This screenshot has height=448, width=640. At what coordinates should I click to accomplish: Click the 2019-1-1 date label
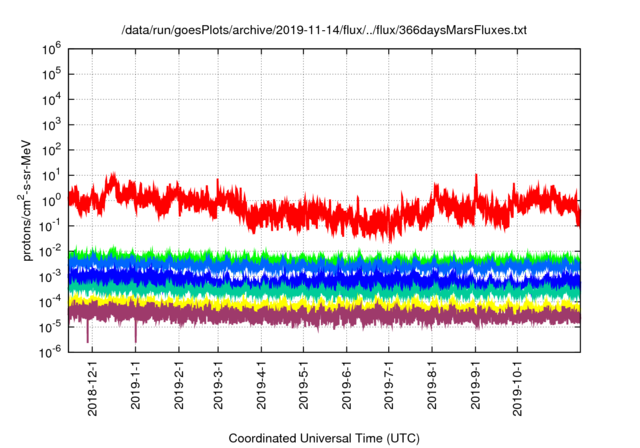click(x=136, y=385)
